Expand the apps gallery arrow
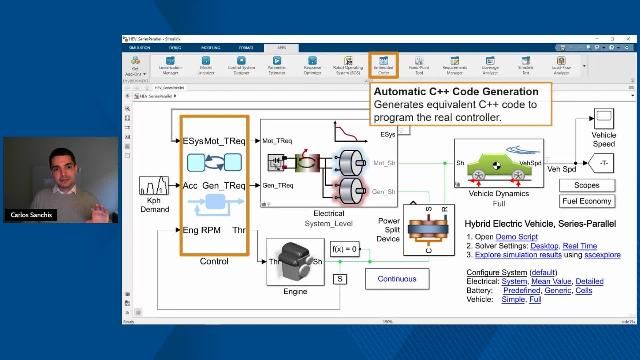640x360 pixels. [584, 66]
